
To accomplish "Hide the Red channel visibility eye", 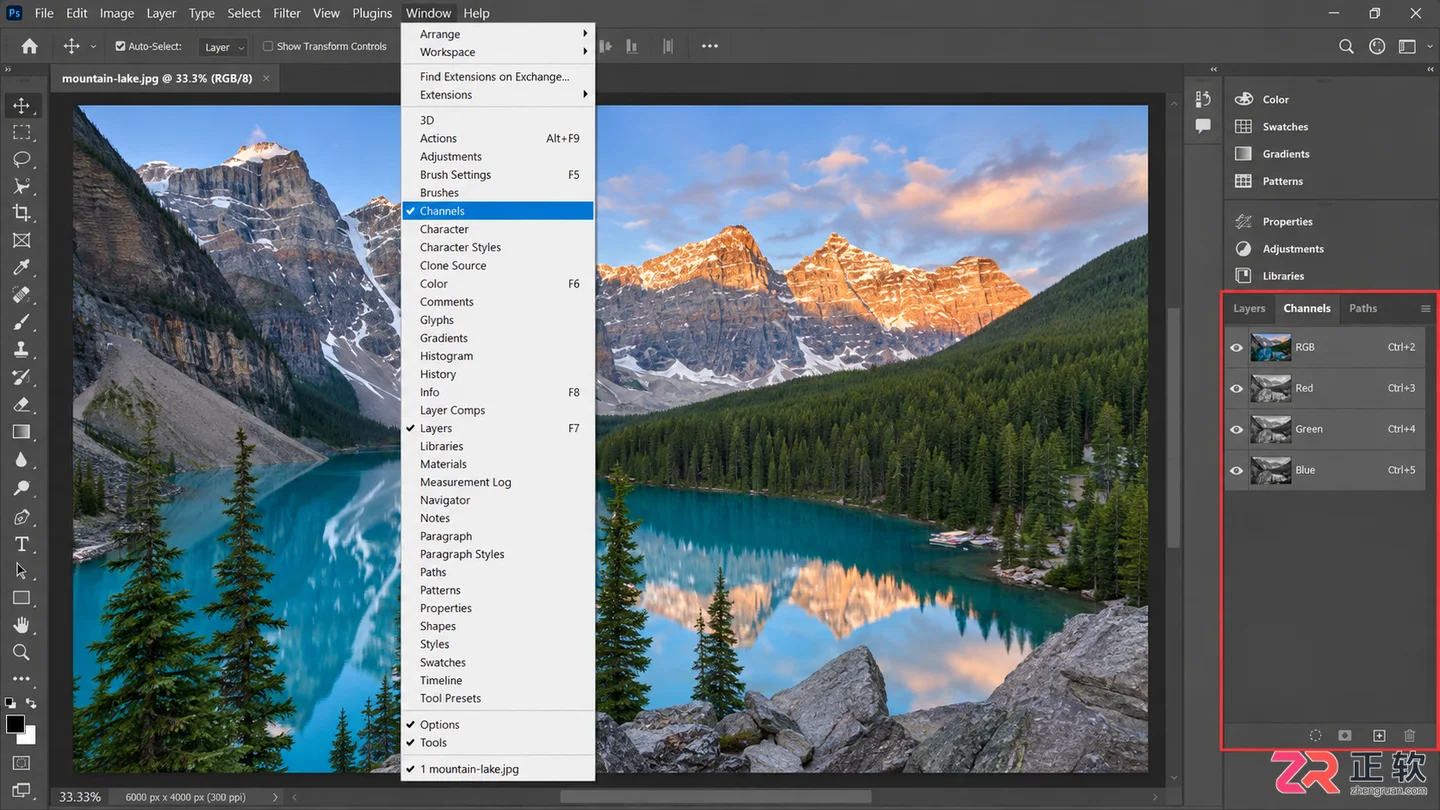I will [1237, 388].
